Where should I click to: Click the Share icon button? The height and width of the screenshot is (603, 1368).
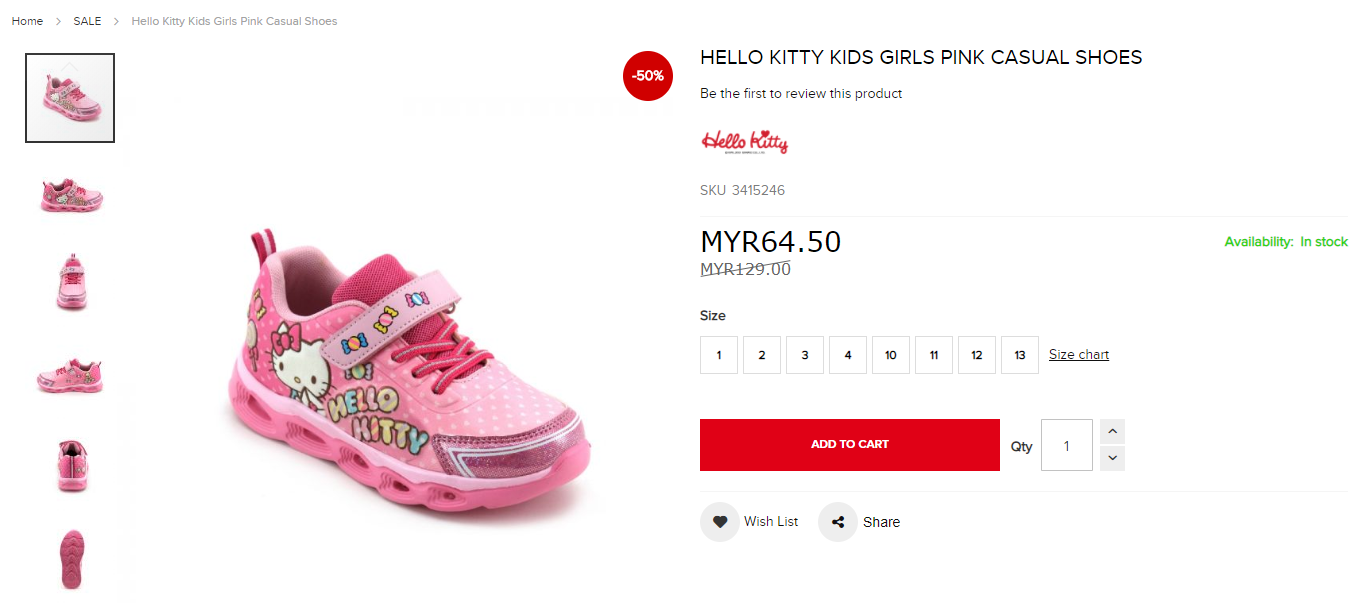click(x=838, y=522)
